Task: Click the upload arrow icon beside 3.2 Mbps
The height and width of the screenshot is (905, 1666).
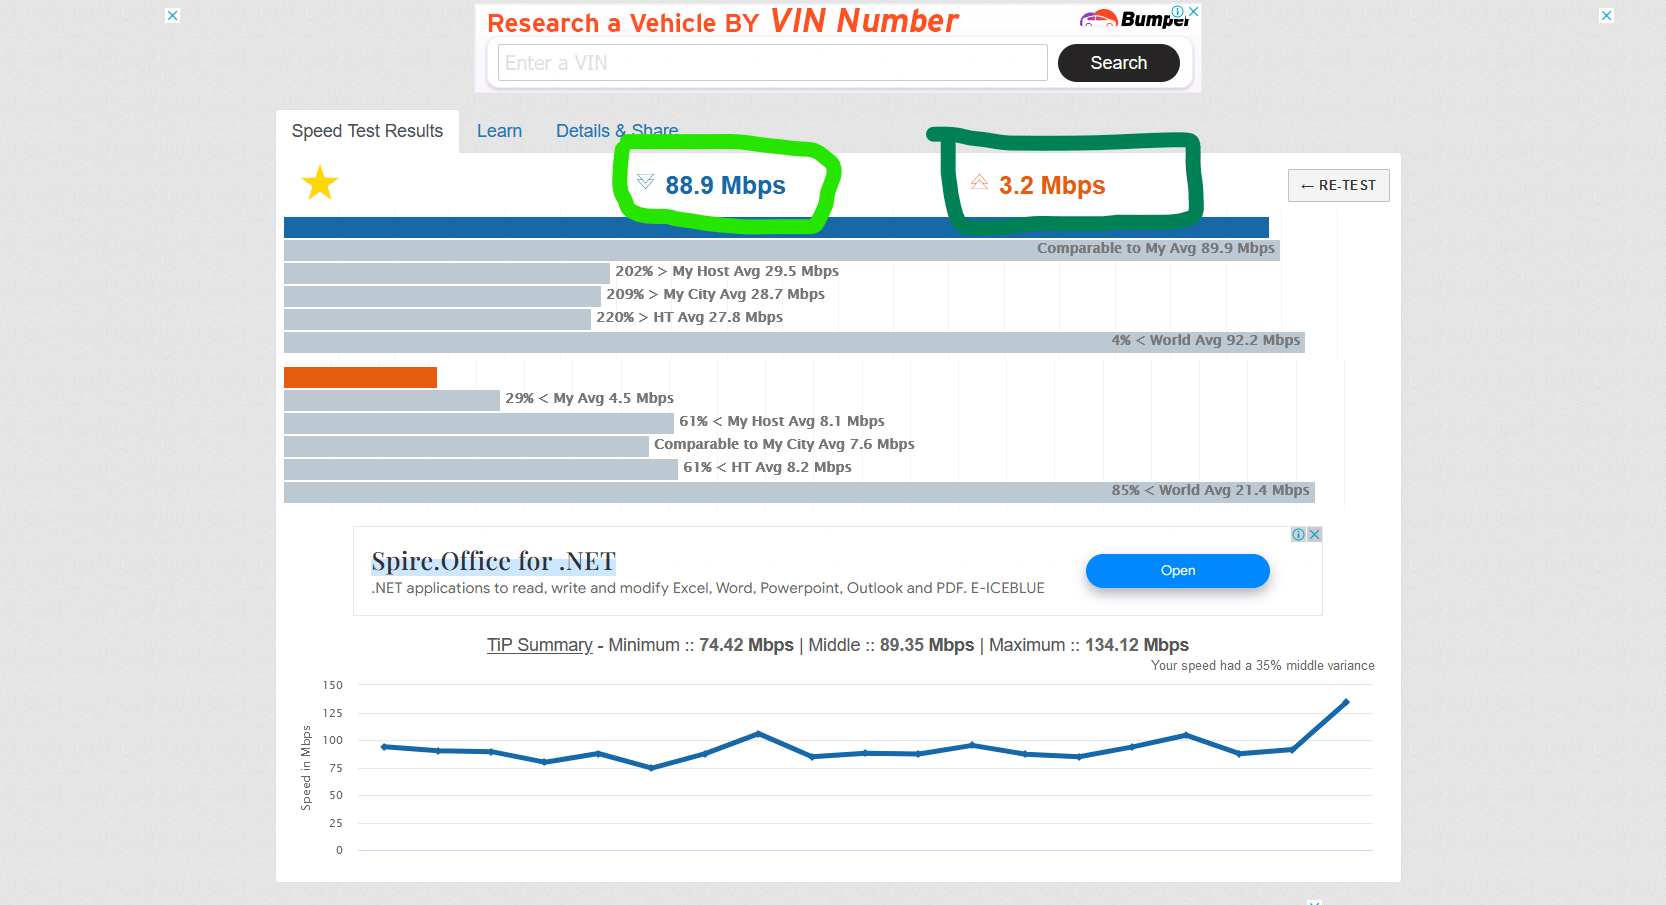Action: [x=979, y=182]
